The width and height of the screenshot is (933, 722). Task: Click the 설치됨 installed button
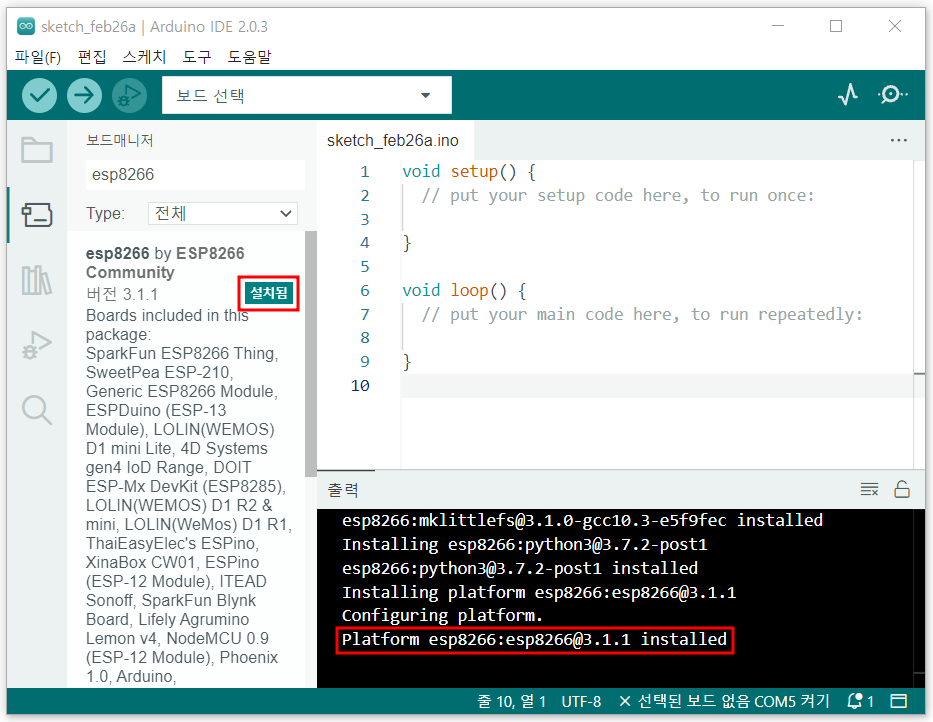[x=268, y=293]
